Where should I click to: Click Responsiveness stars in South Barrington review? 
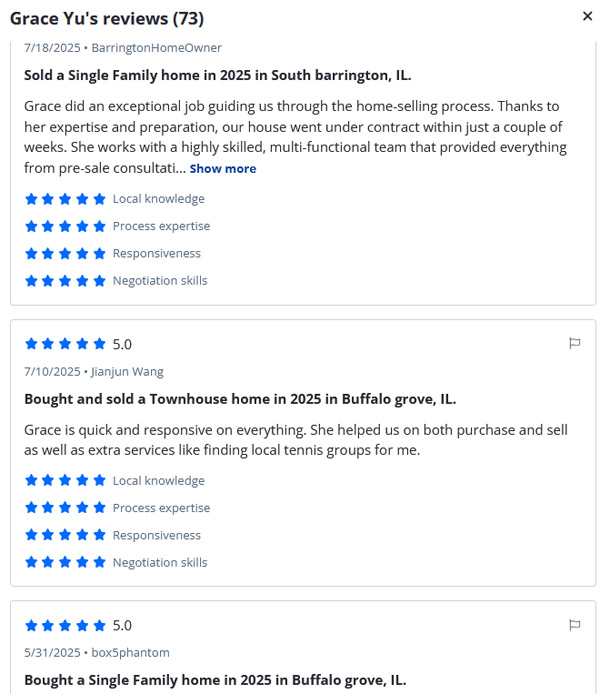(65, 253)
